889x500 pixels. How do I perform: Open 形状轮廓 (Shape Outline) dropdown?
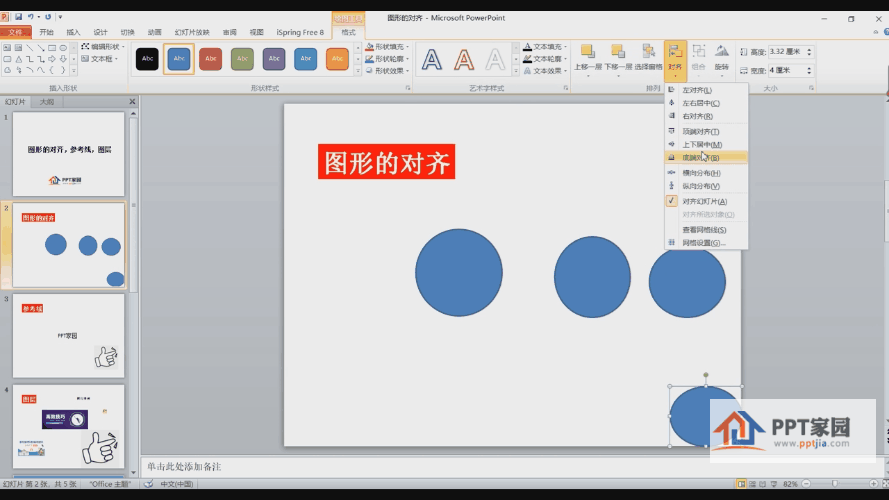coord(387,58)
